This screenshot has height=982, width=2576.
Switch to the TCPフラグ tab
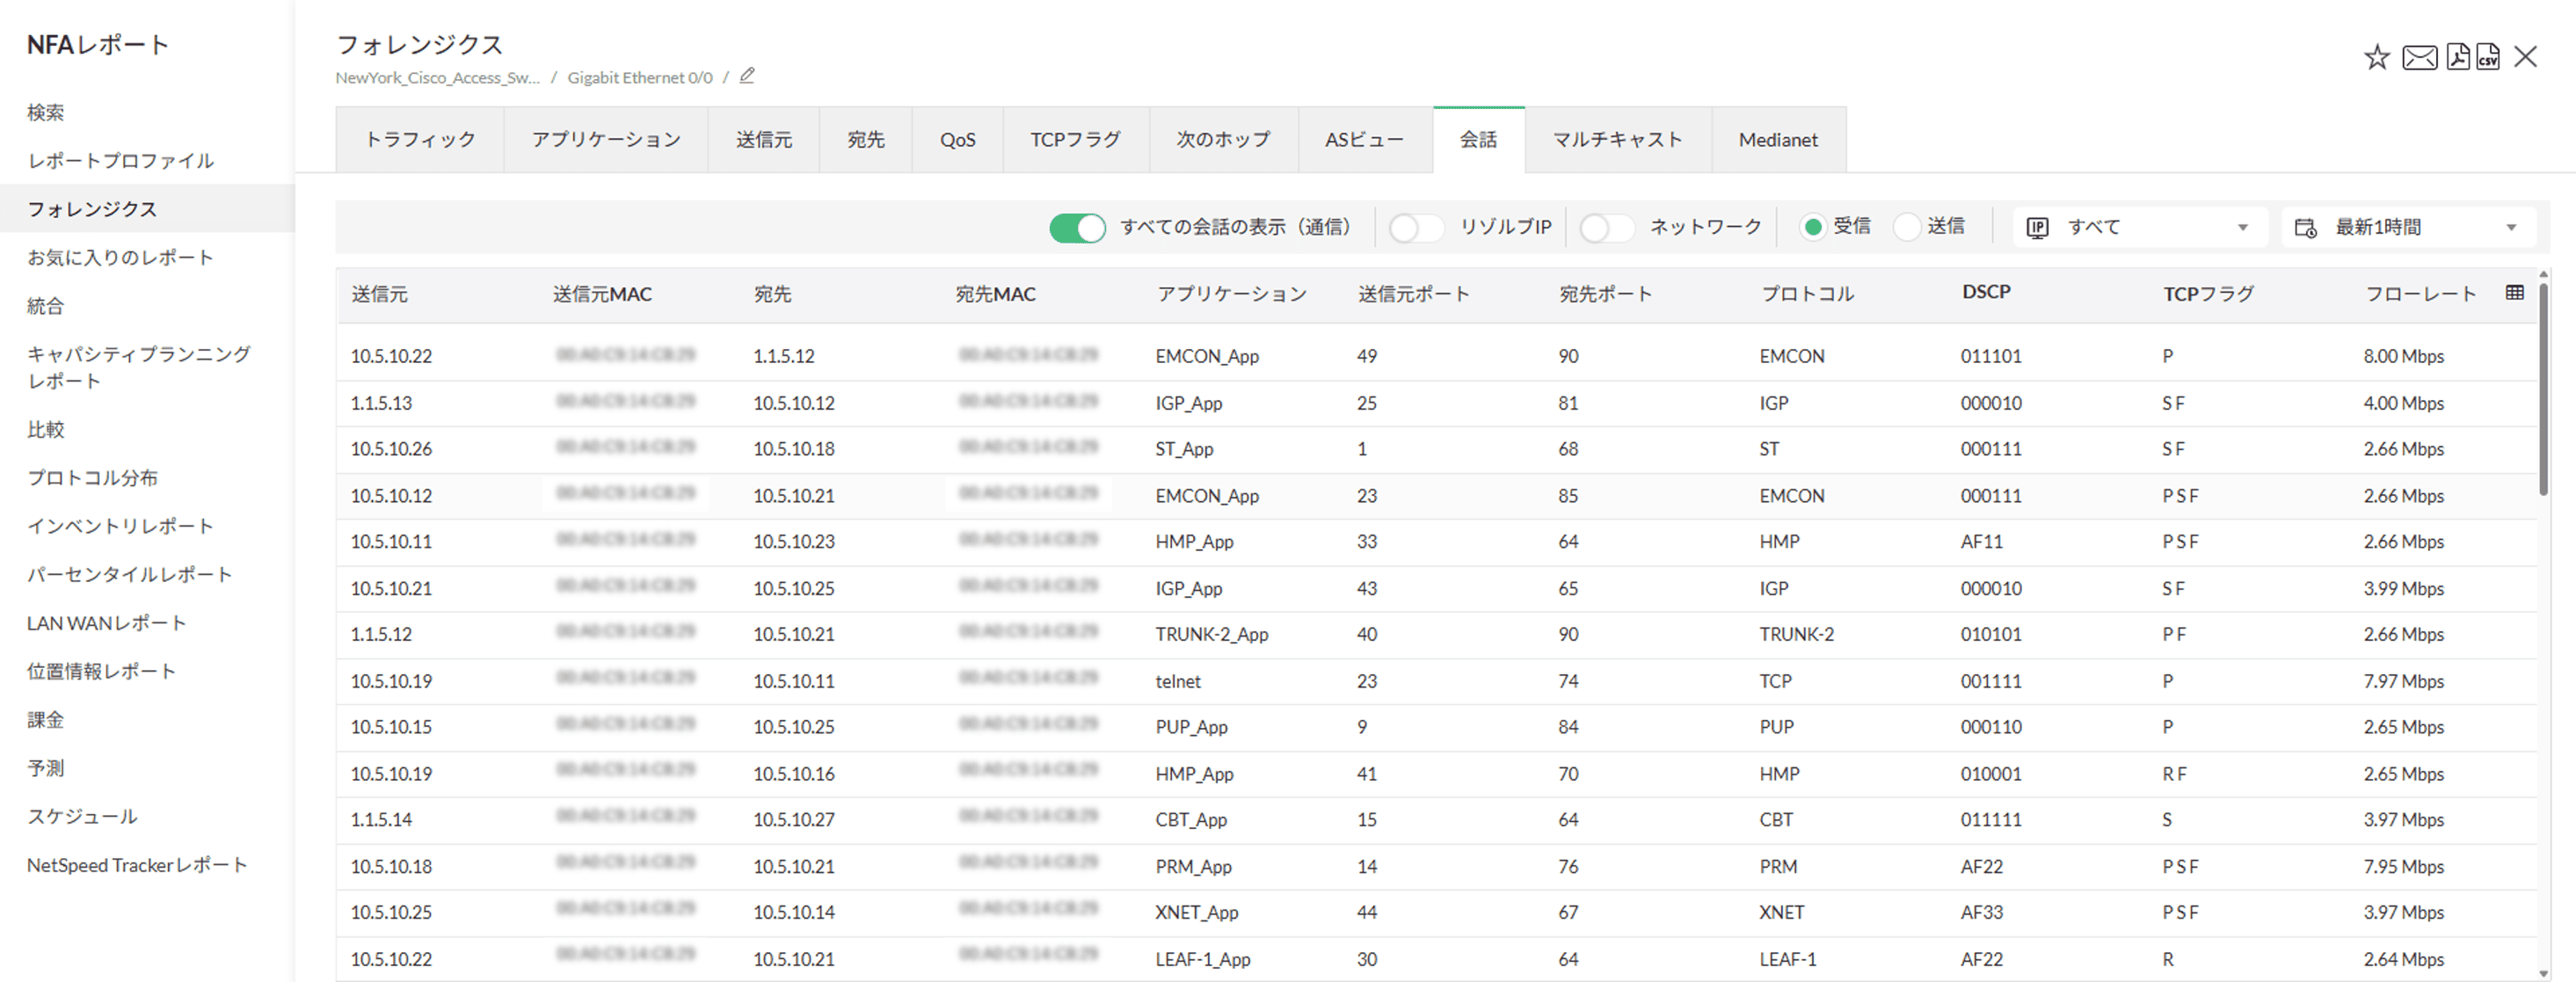click(x=1075, y=140)
